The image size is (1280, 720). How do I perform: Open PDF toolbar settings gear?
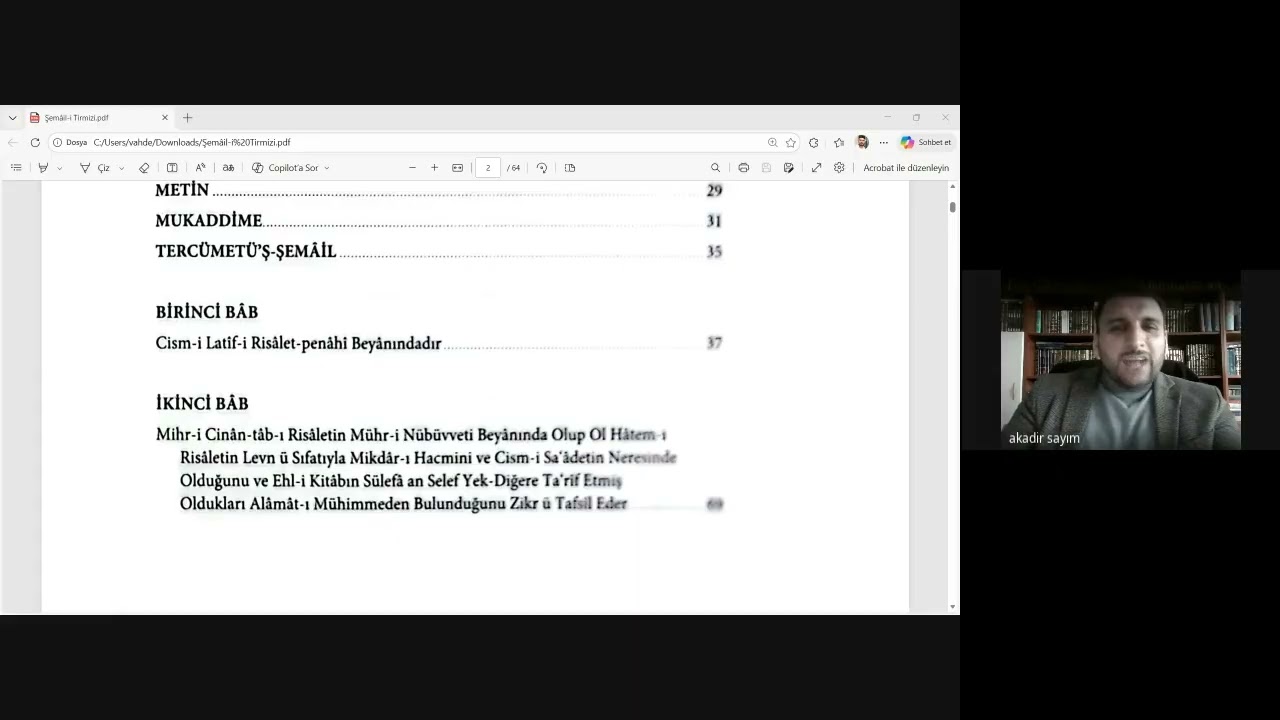pyautogui.click(x=839, y=168)
